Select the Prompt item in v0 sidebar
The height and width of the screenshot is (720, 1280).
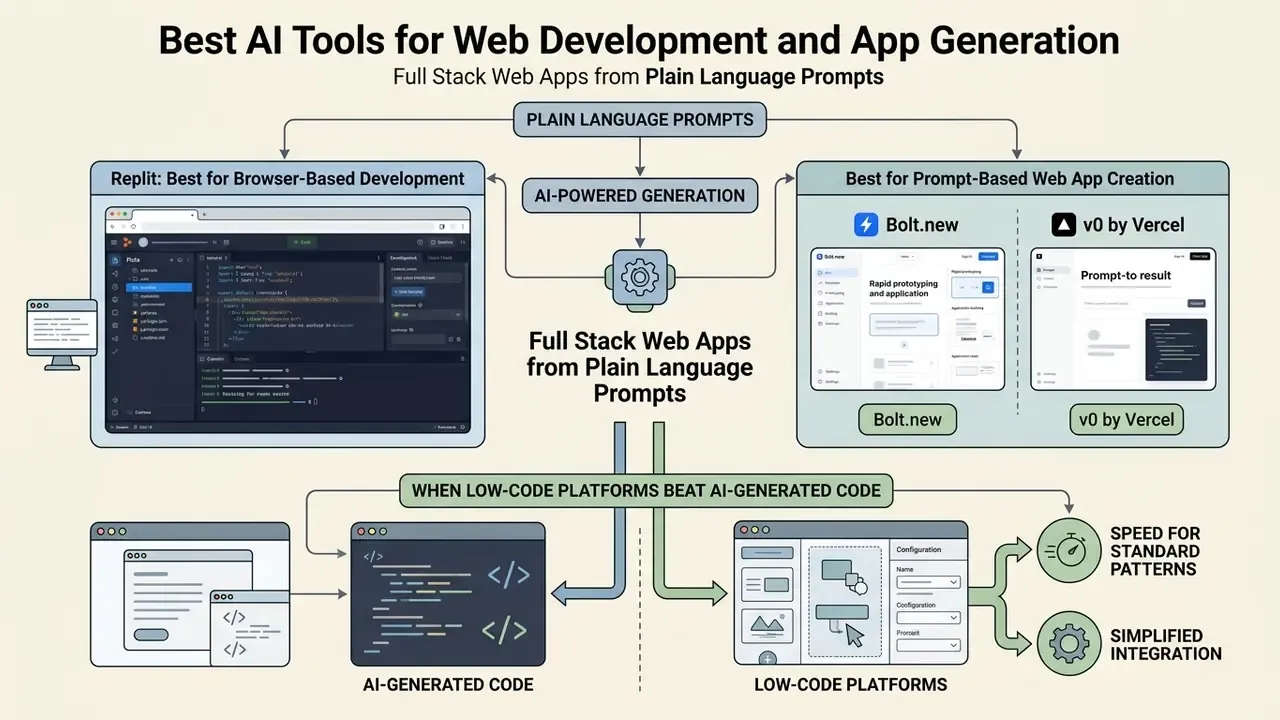[x=1053, y=270]
